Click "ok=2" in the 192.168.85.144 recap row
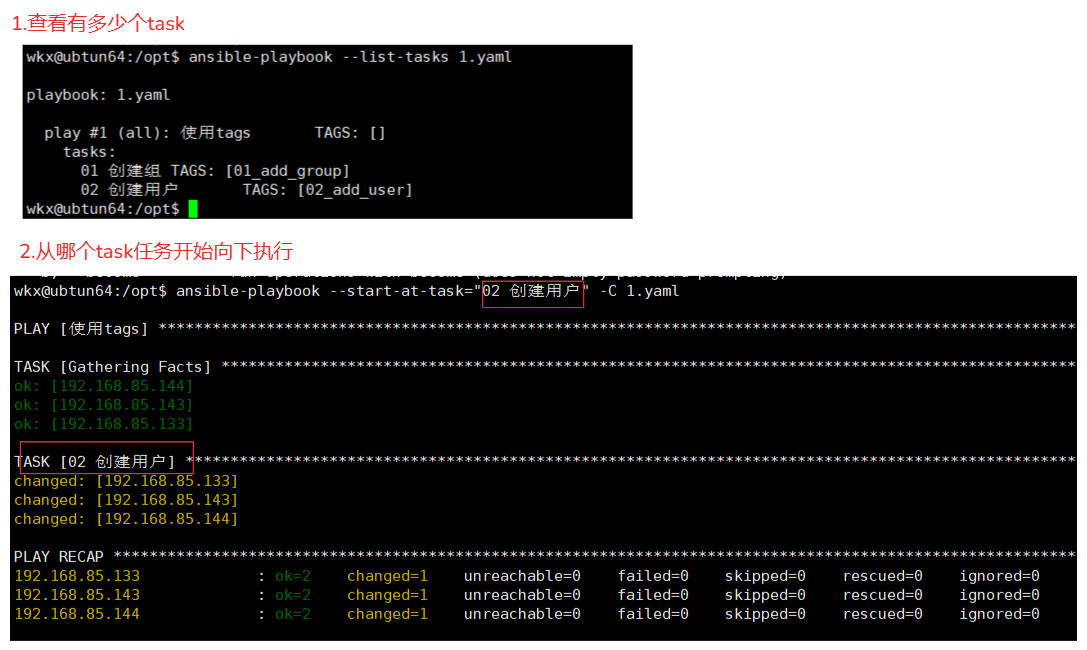 293,614
